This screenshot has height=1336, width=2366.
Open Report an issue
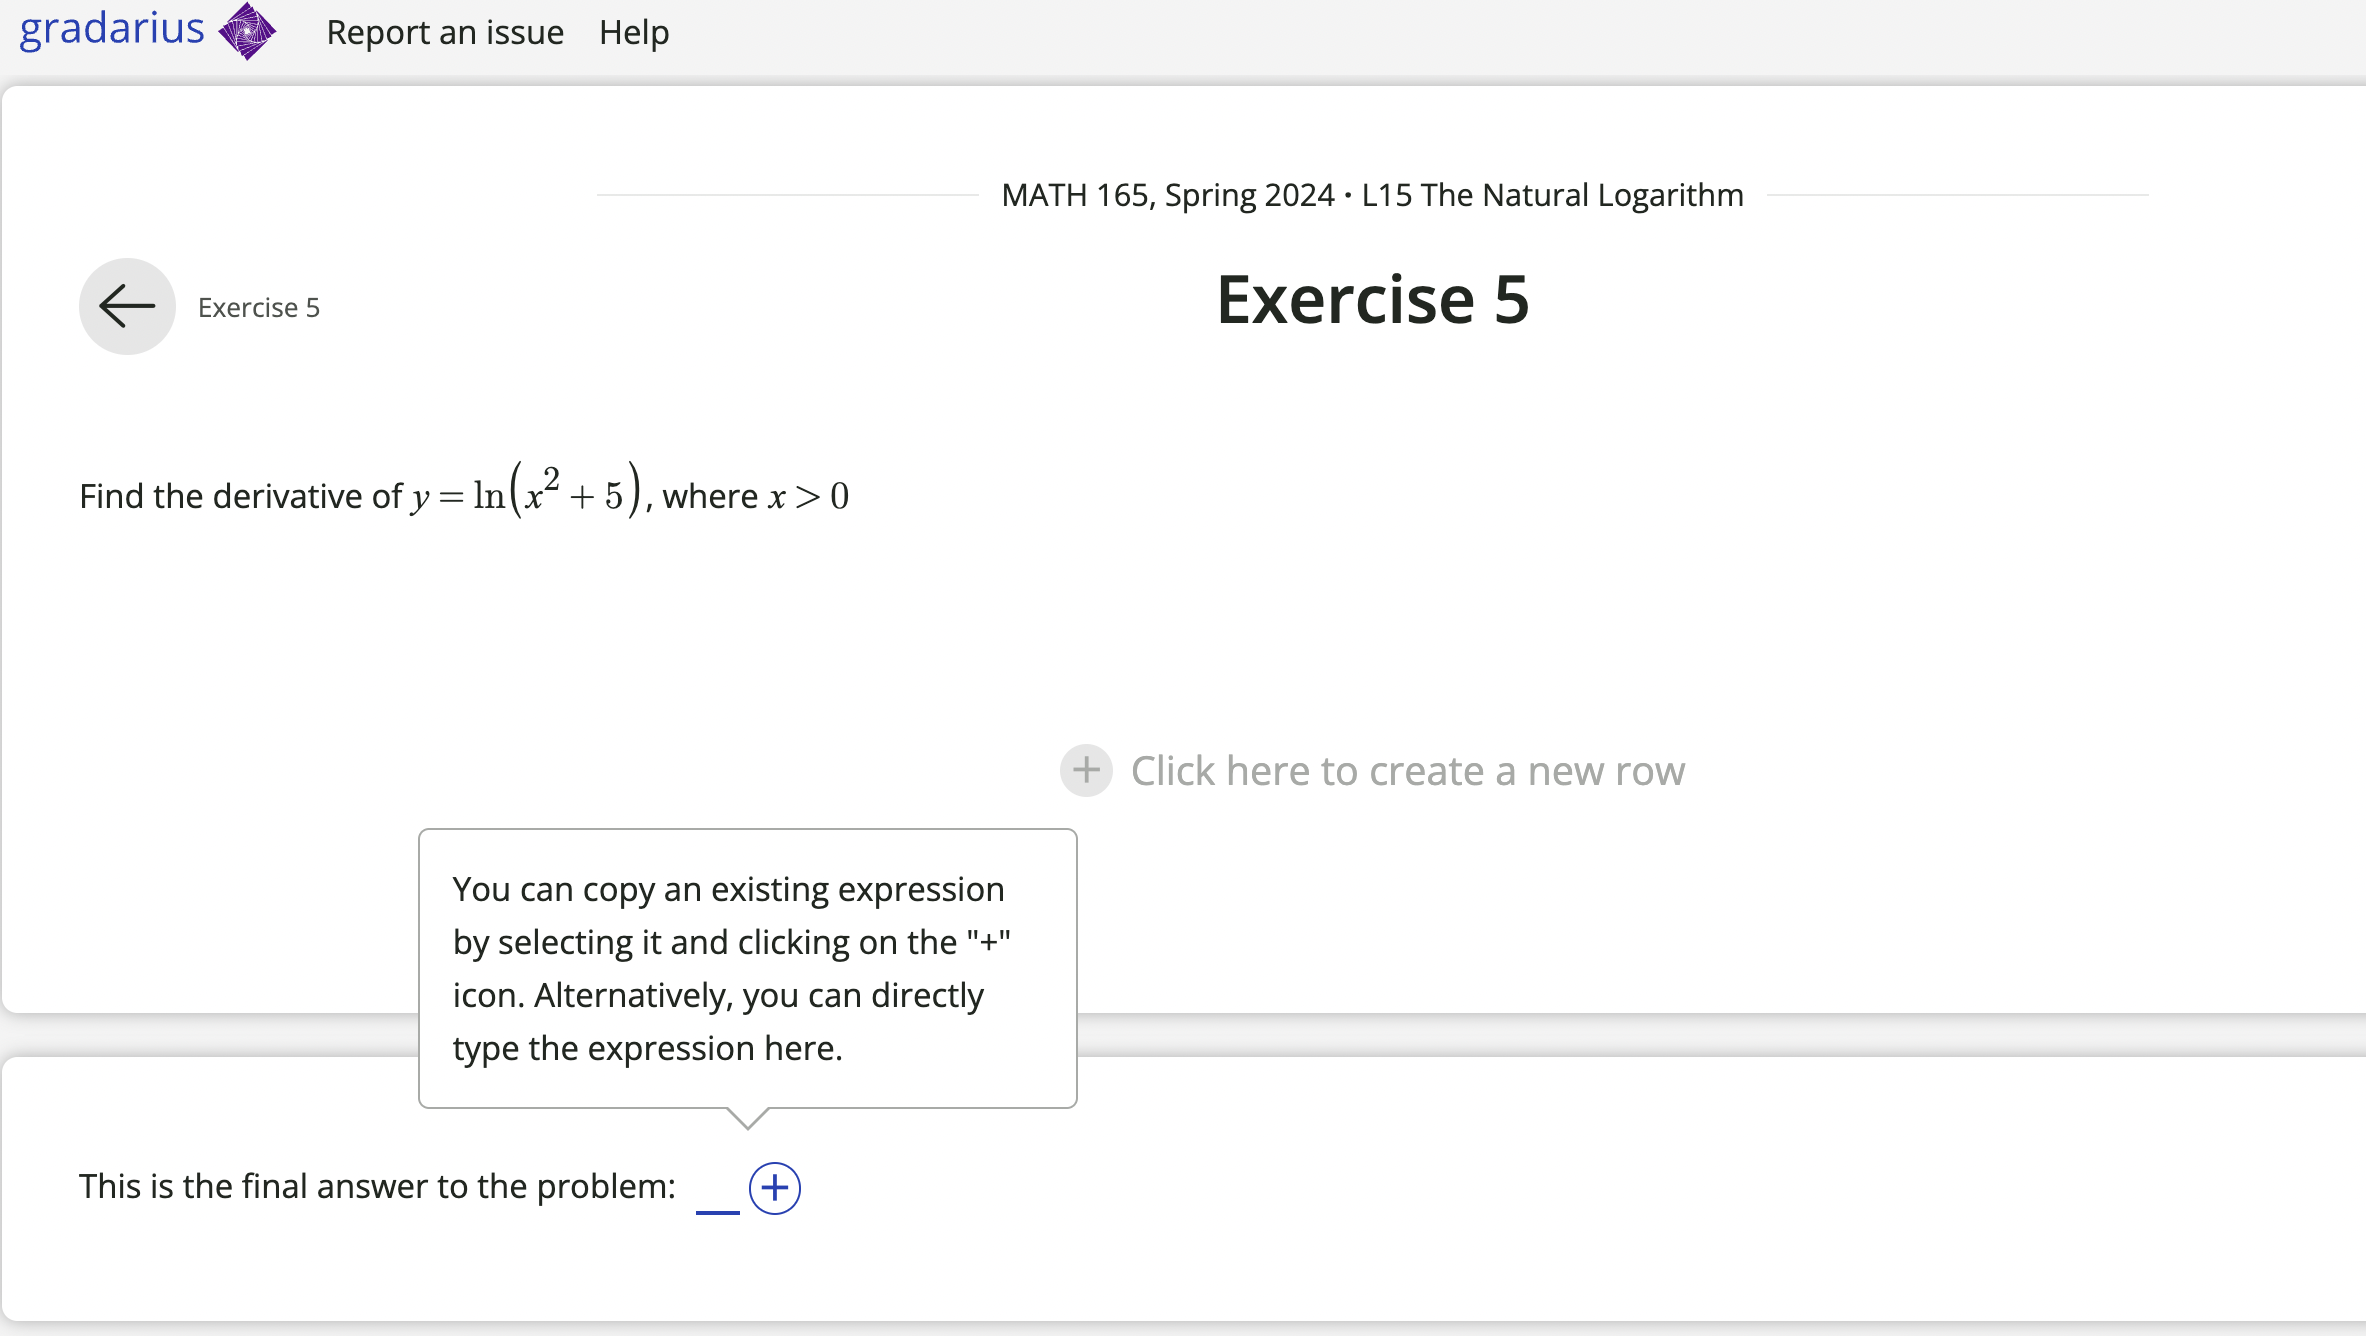click(x=444, y=32)
